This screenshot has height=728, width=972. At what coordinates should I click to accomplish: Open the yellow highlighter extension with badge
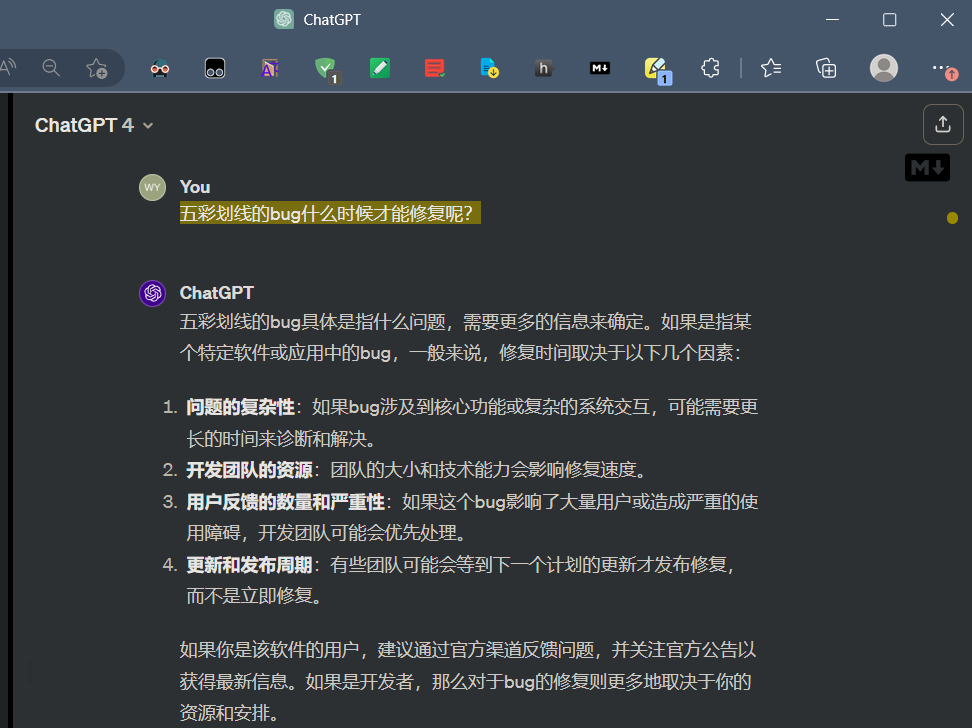pyautogui.click(x=658, y=70)
